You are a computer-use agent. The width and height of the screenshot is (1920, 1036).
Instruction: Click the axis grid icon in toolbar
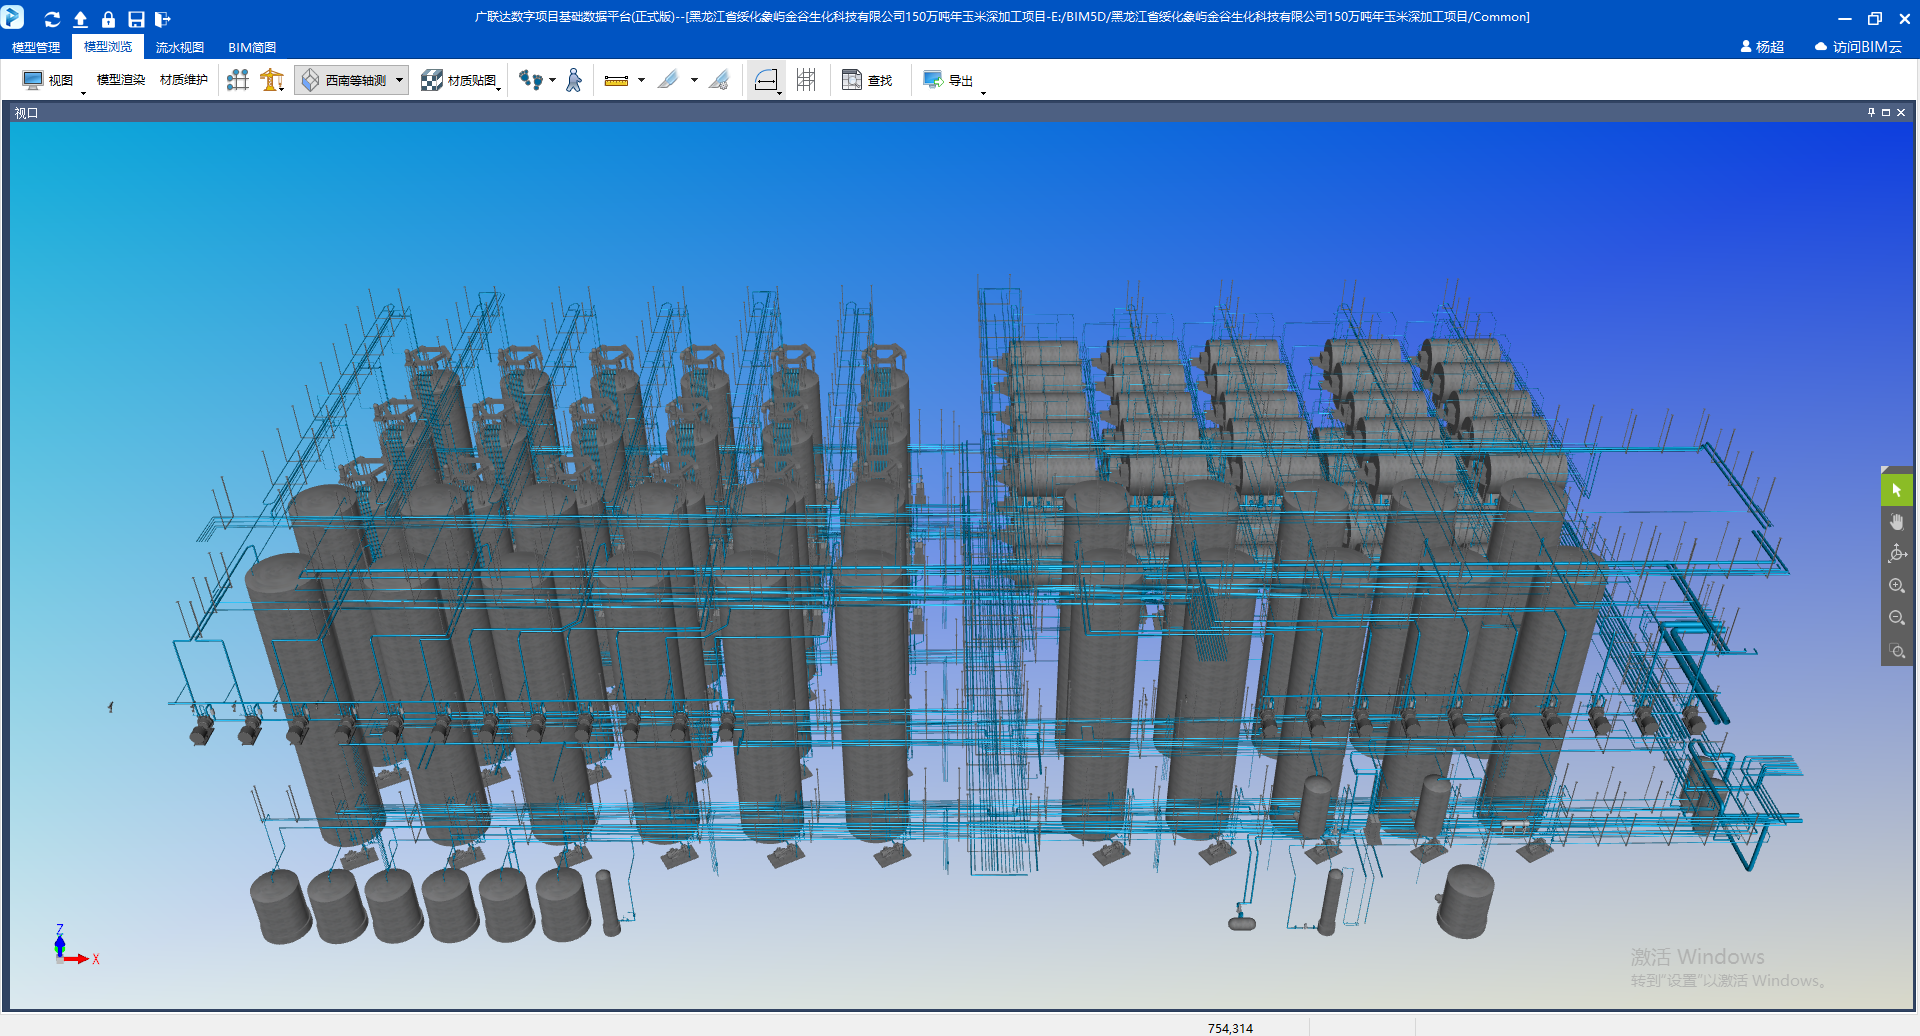238,80
